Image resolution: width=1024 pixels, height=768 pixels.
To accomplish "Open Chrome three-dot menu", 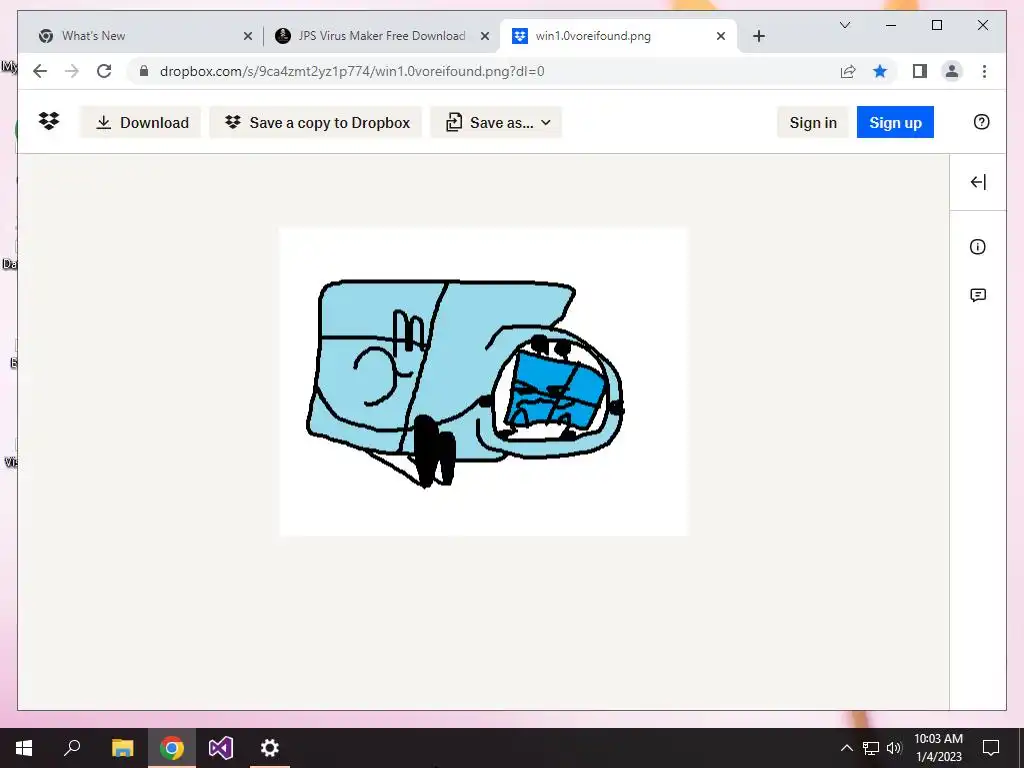I will (x=984, y=71).
